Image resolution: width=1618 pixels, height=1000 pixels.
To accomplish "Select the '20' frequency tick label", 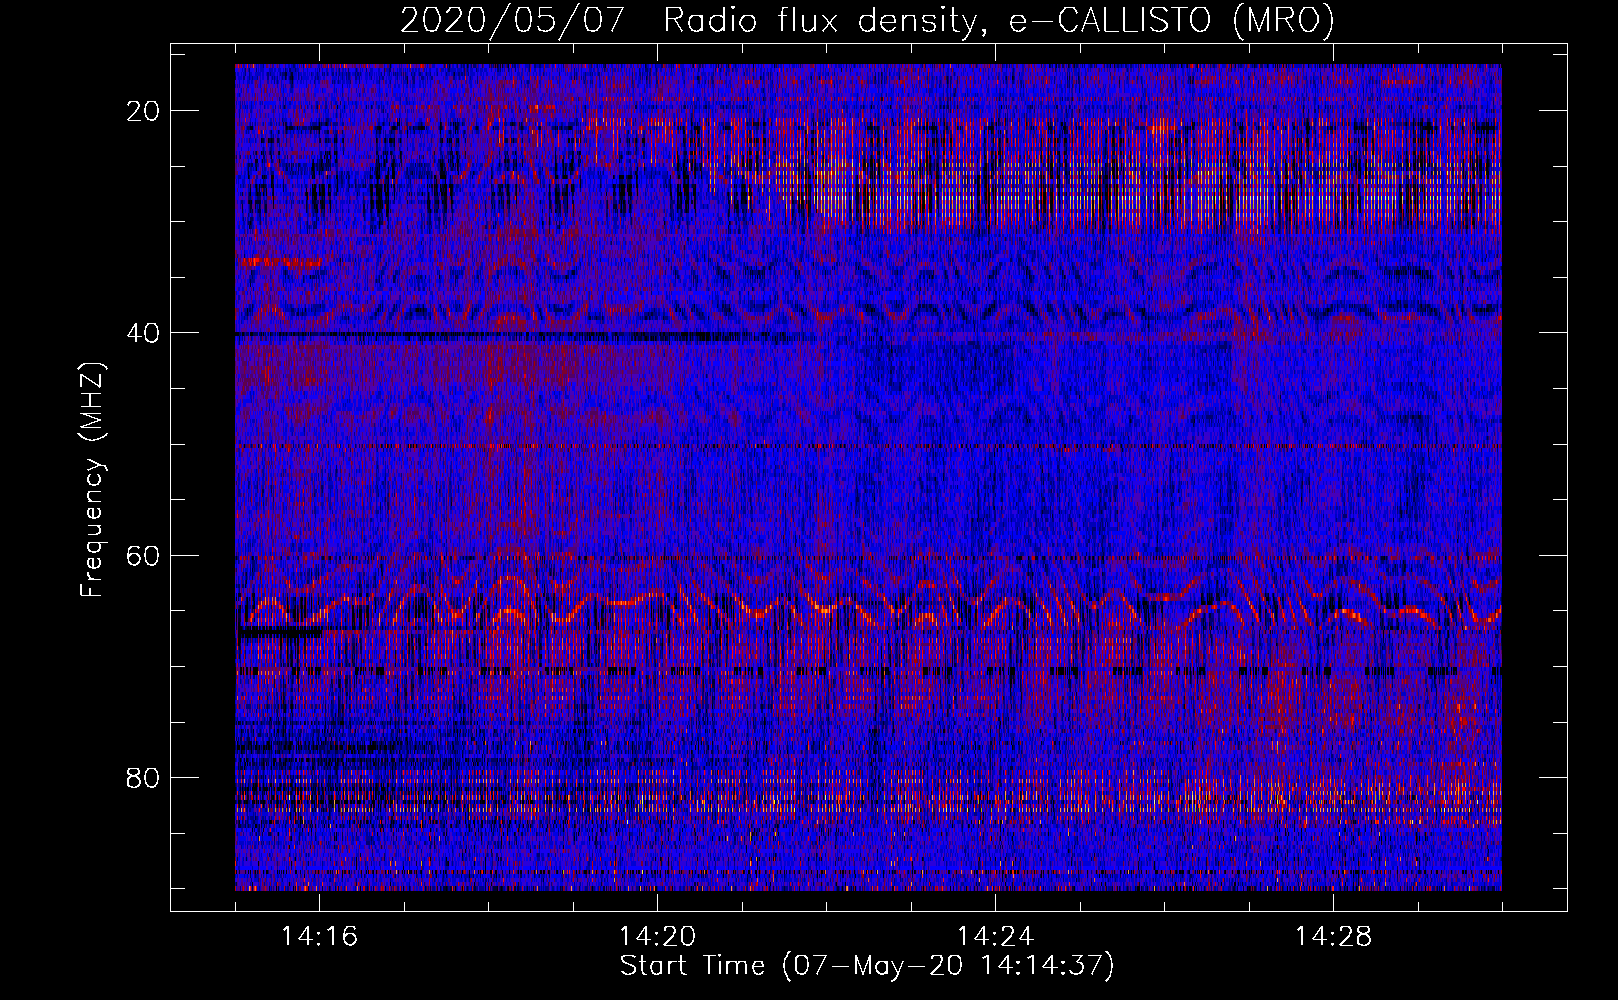I will tap(144, 111).
